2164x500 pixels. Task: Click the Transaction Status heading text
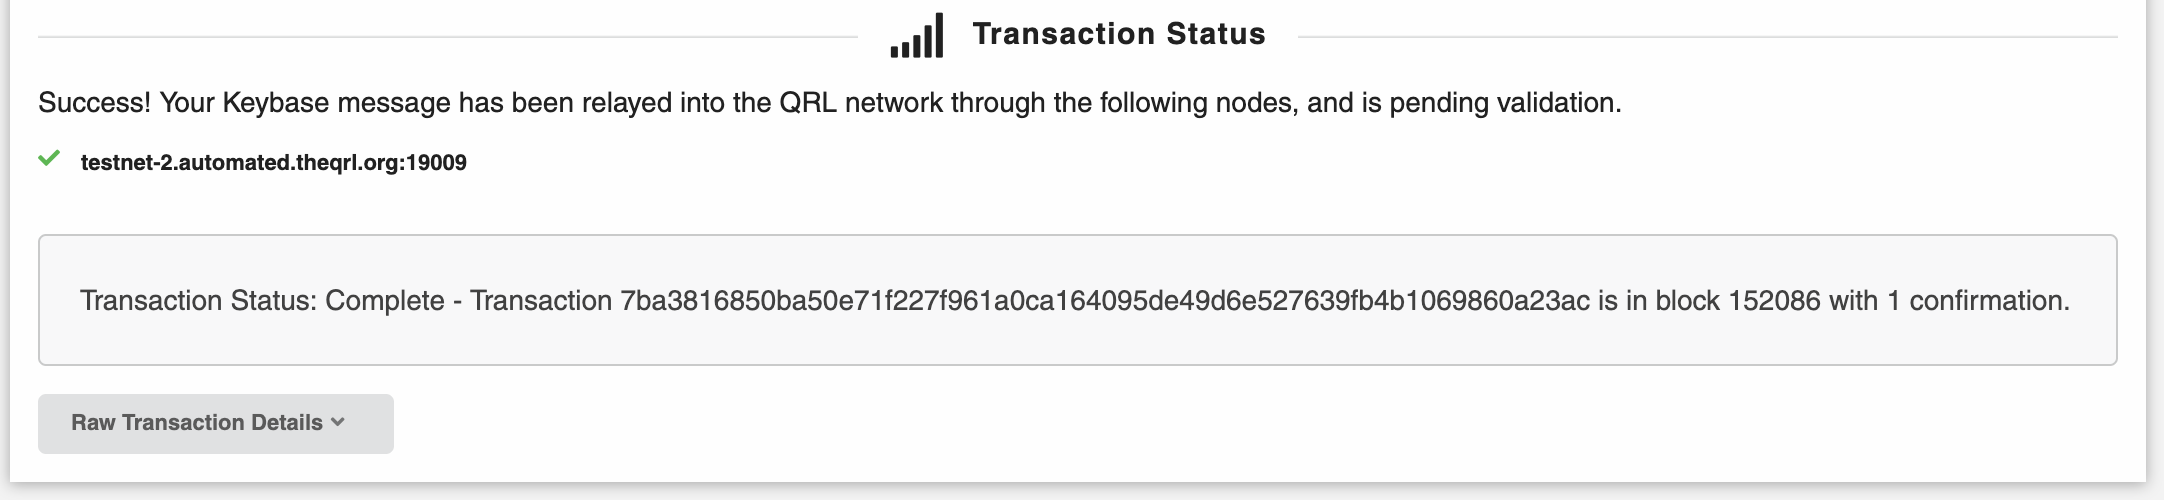pyautogui.click(x=1119, y=34)
